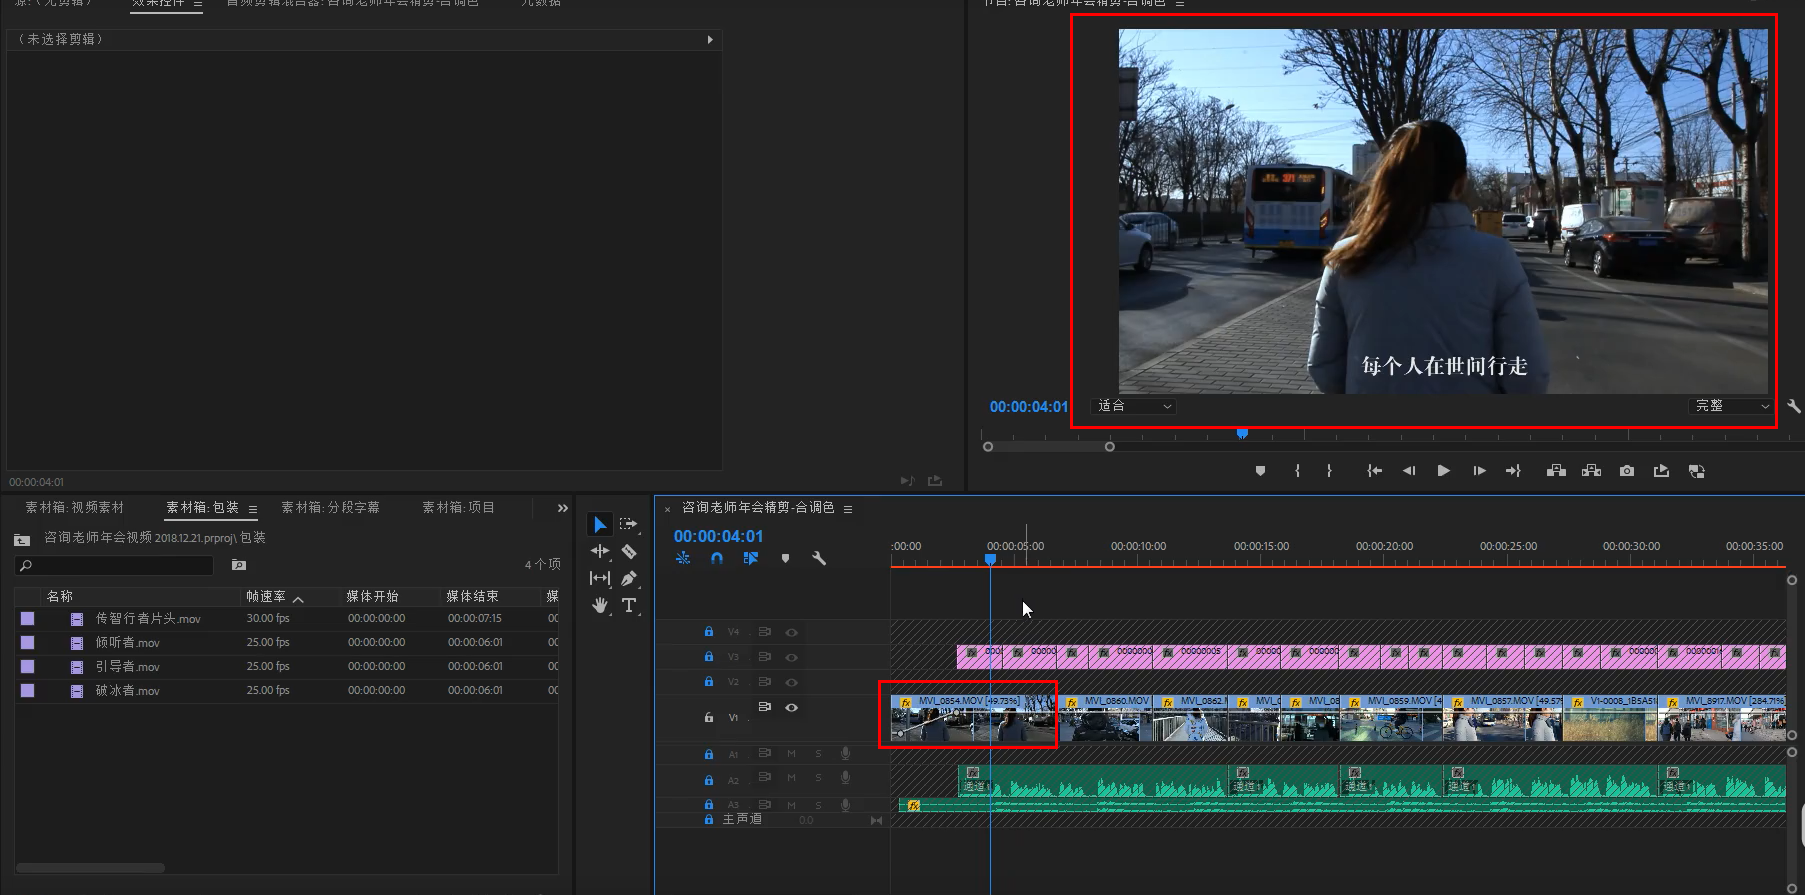Enable voice-over record on track A1
1805x895 pixels.
click(x=846, y=753)
